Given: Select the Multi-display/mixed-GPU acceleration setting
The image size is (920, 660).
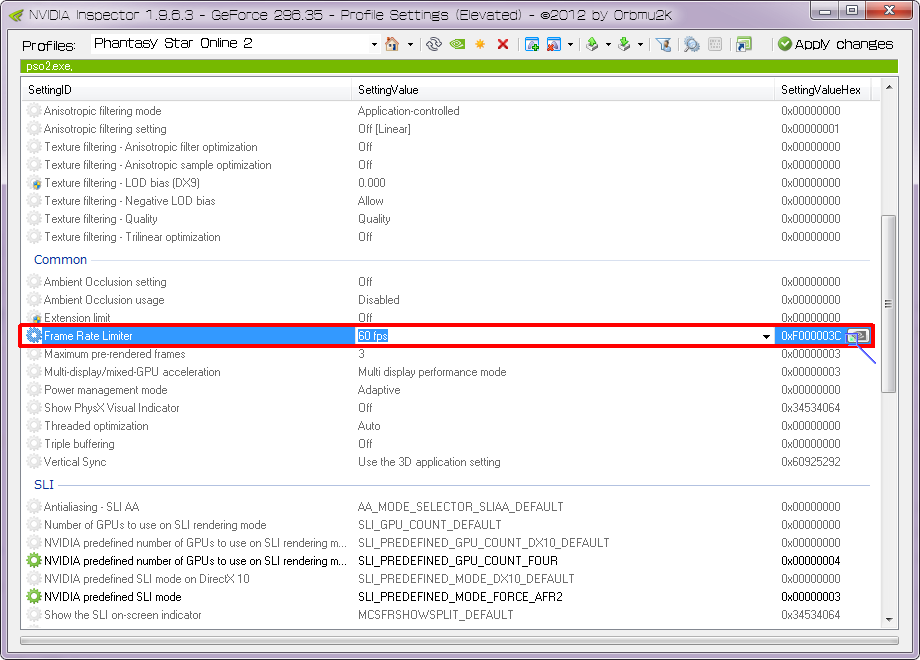Looking at the screenshot, I should [449, 372].
